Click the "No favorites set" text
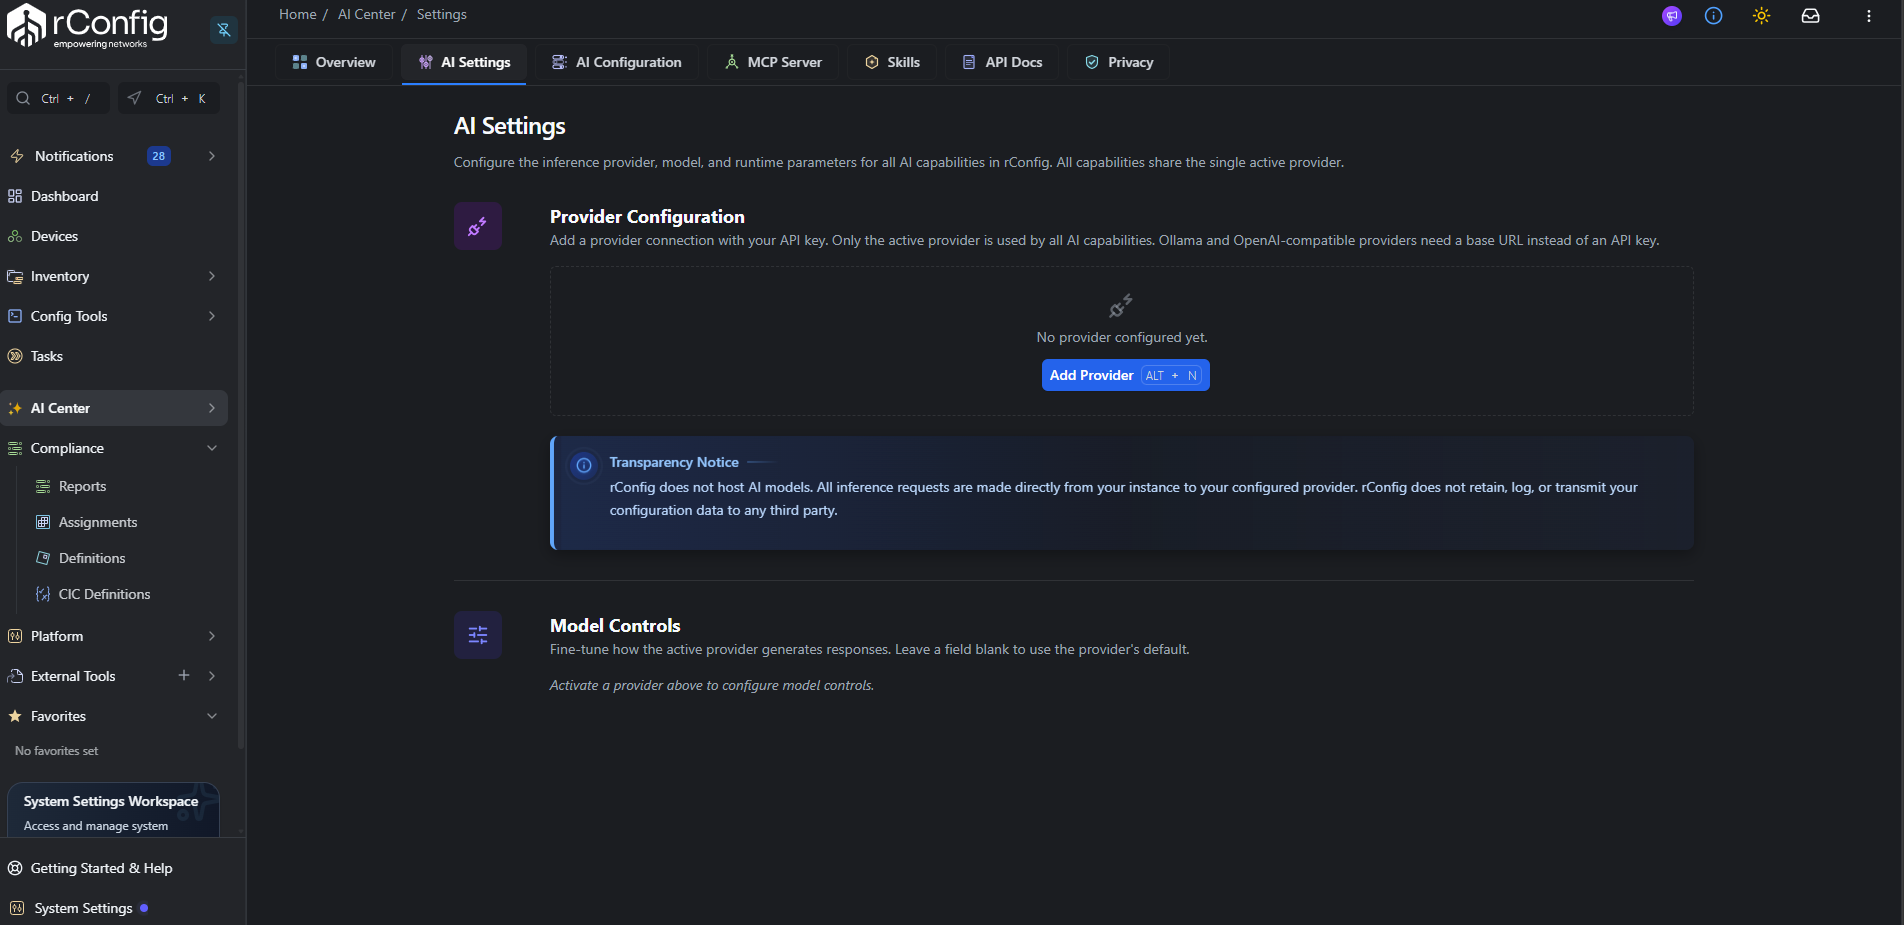Viewport: 1904px width, 925px height. [56, 751]
